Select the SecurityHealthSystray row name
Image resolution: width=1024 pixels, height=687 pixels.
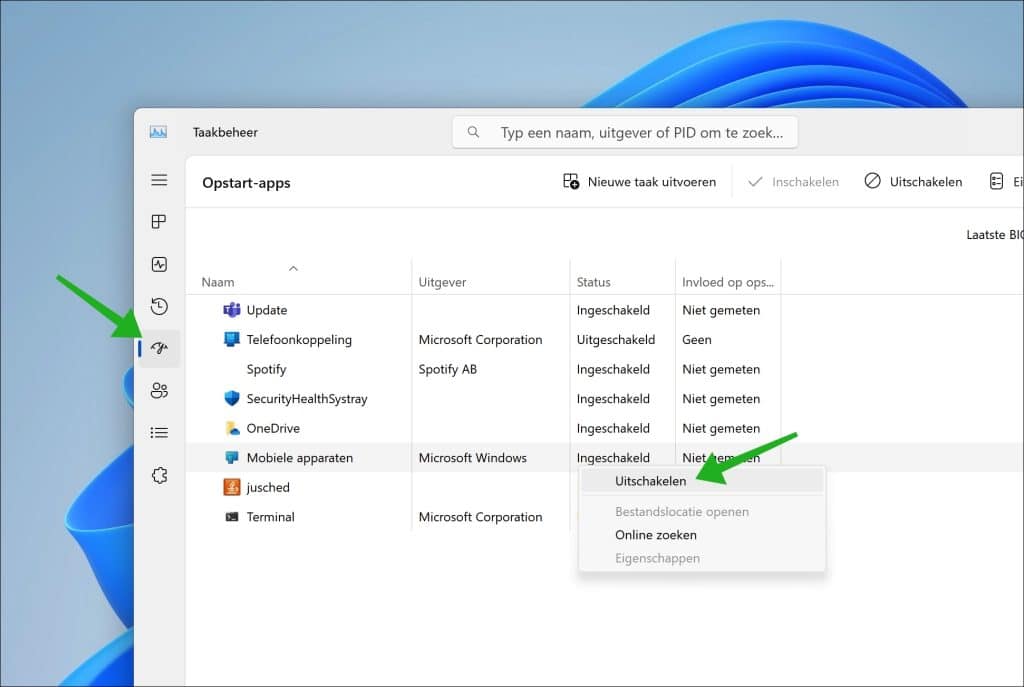307,399
